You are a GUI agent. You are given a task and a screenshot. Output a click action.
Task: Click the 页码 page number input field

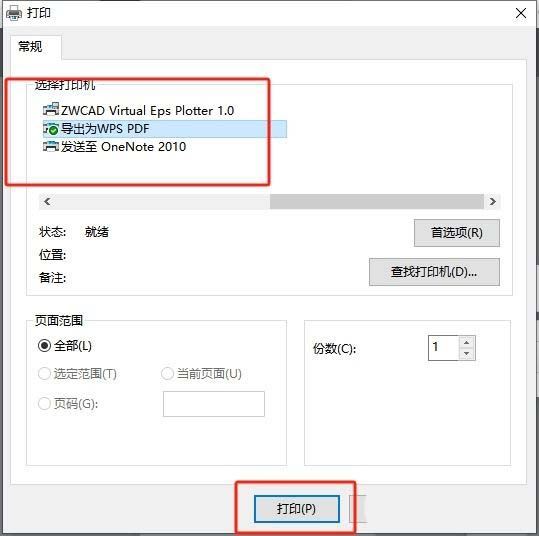pos(214,404)
